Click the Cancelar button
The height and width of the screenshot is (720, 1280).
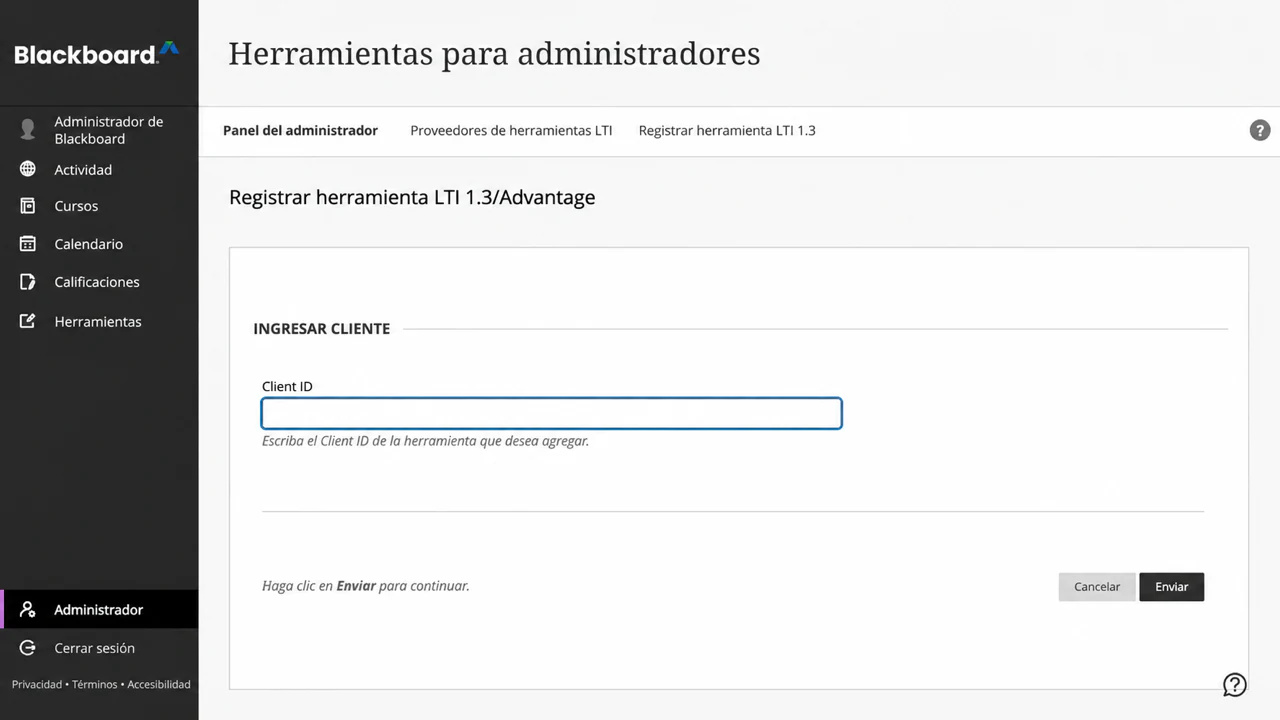tap(1097, 587)
